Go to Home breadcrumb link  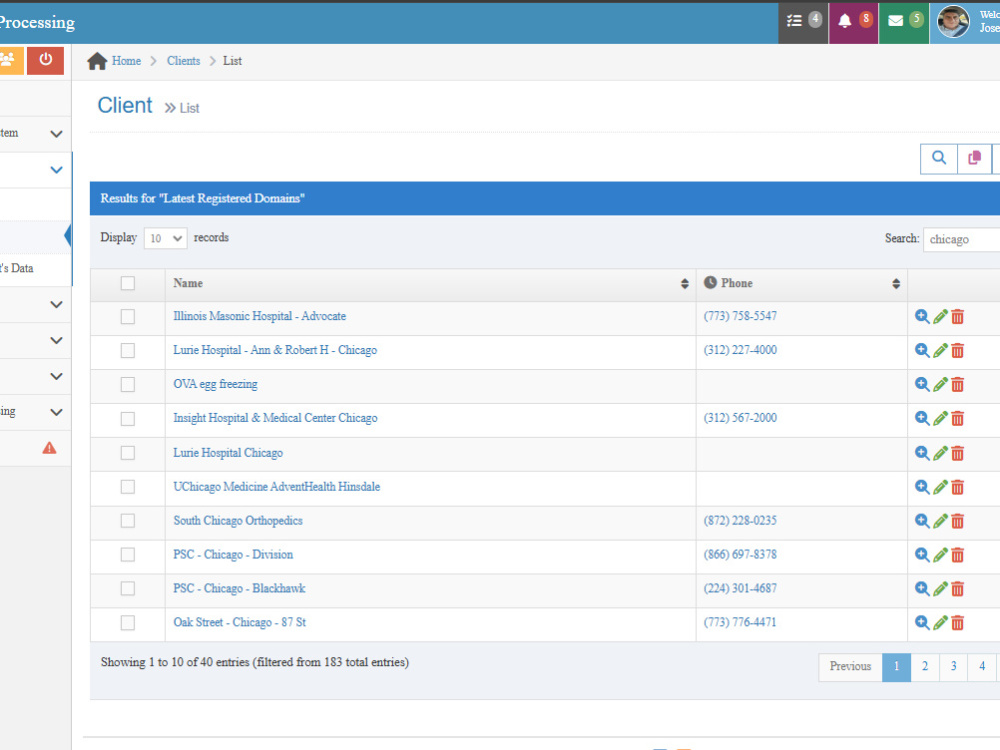click(x=126, y=61)
